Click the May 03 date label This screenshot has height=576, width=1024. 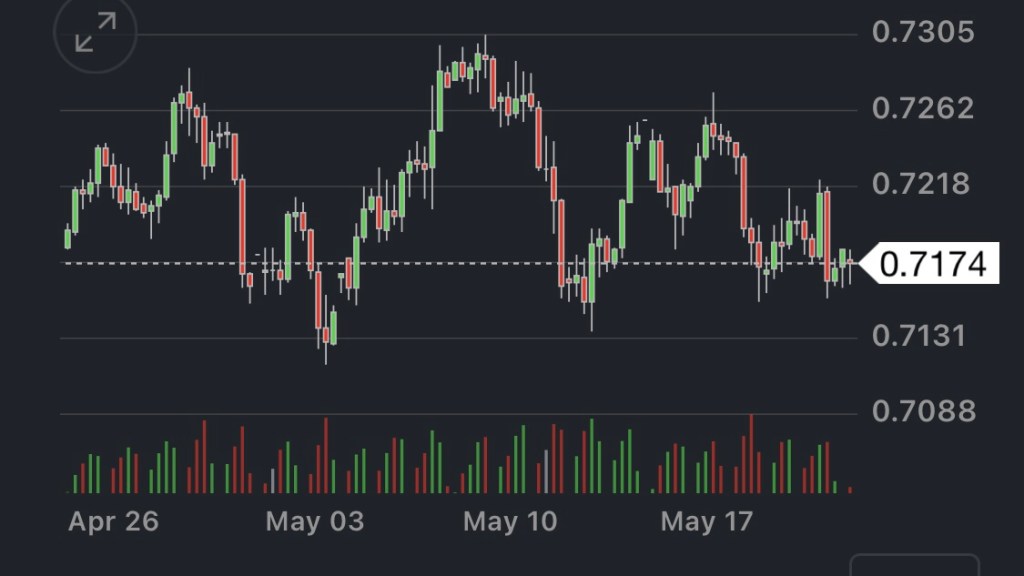(315, 521)
